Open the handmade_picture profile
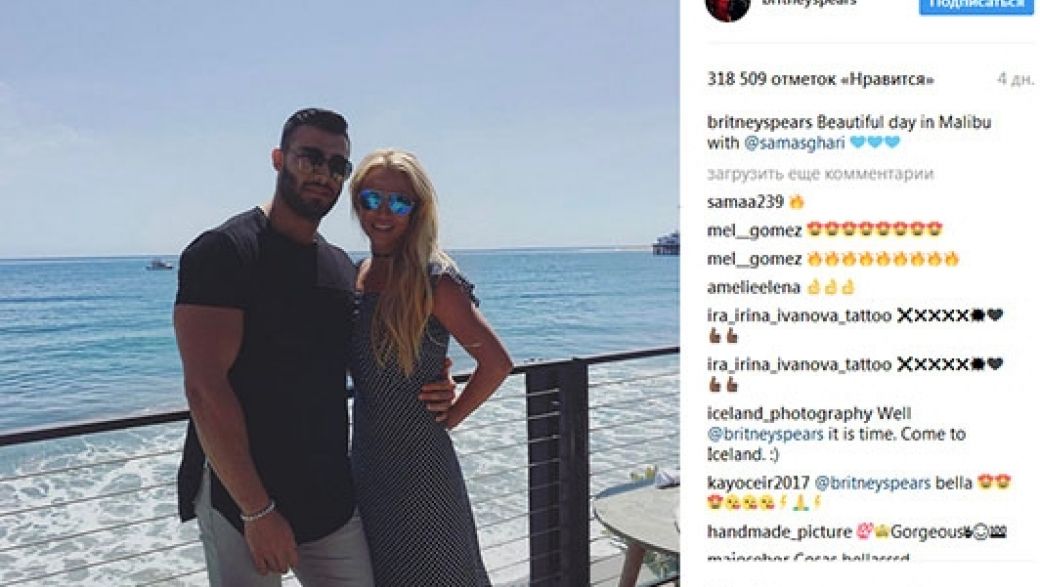 point(779,532)
